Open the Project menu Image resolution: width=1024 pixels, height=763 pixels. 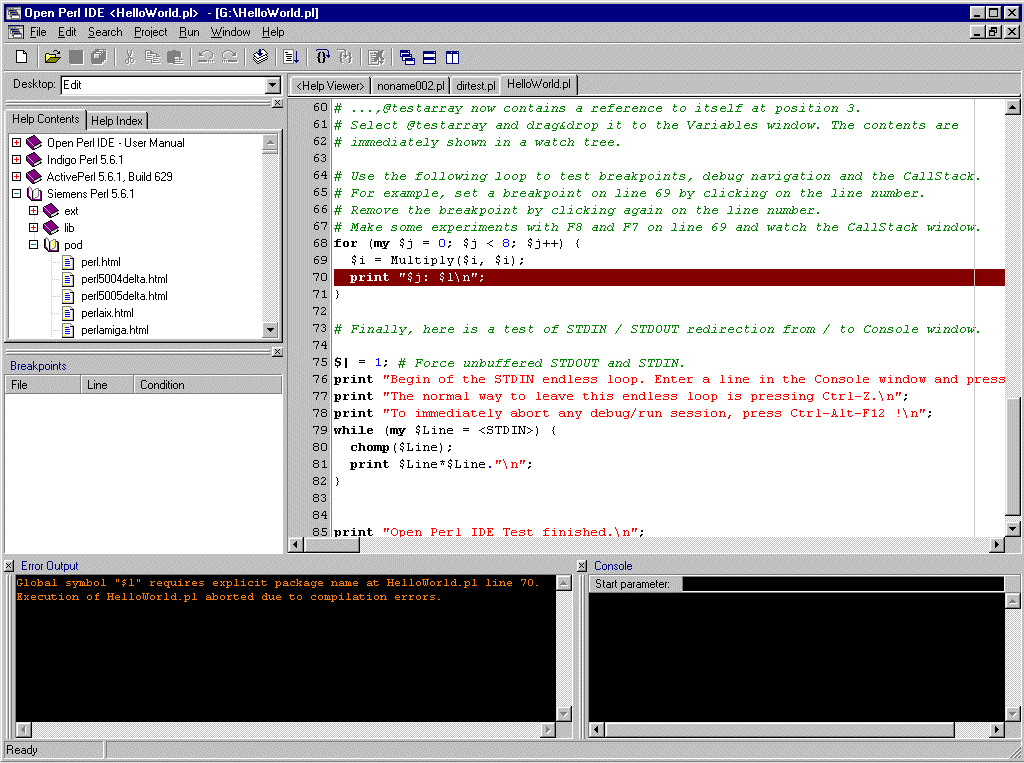point(150,32)
